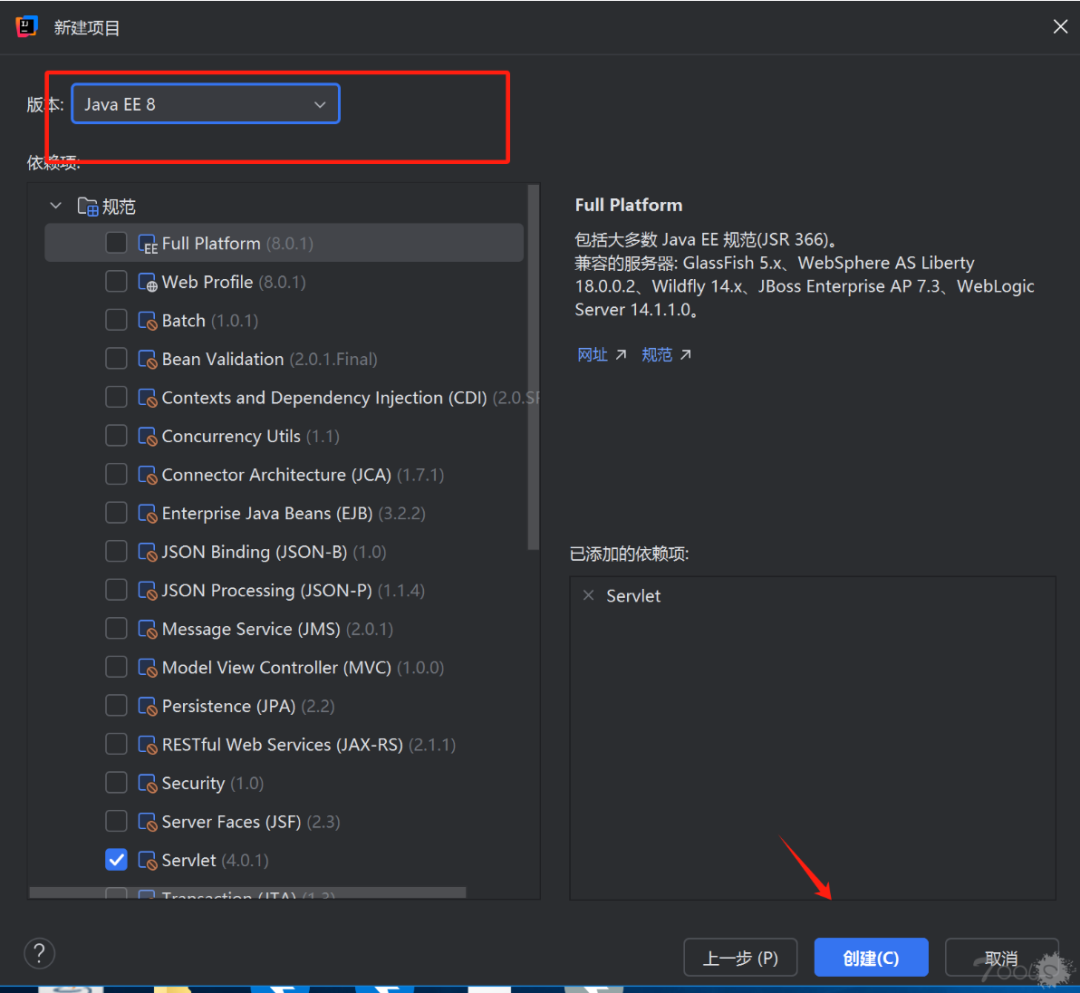This screenshot has width=1080, height=993.
Task: Tick the Concurrency Utils checkbox
Action: tap(116, 435)
